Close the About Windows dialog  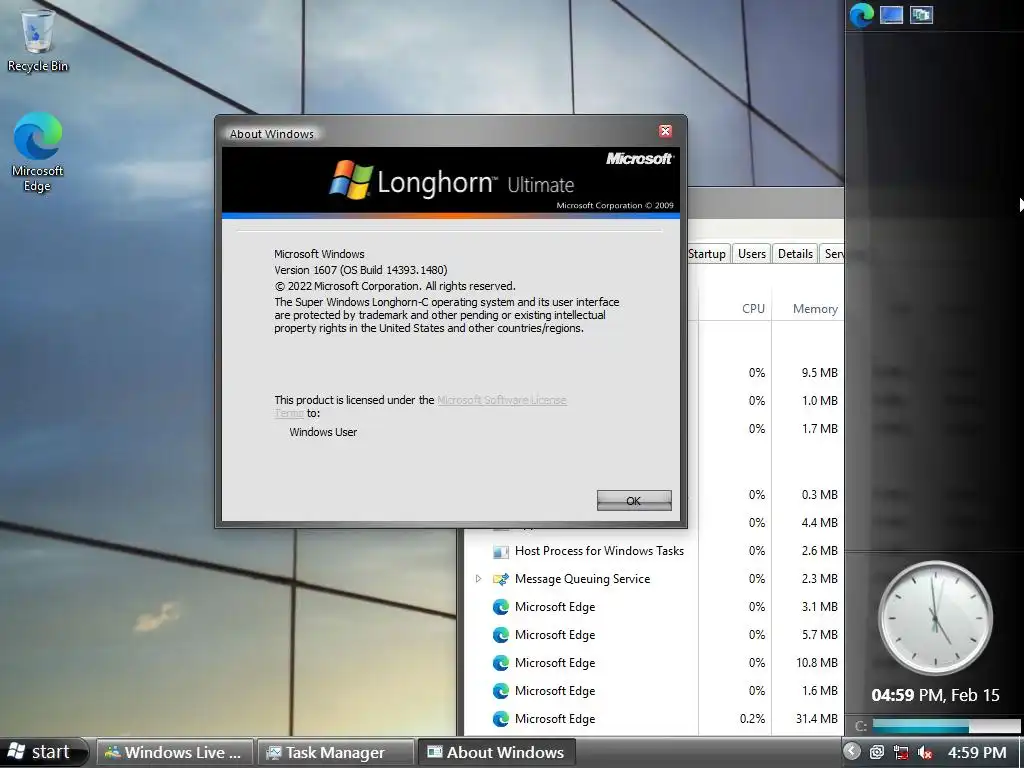pyautogui.click(x=665, y=131)
